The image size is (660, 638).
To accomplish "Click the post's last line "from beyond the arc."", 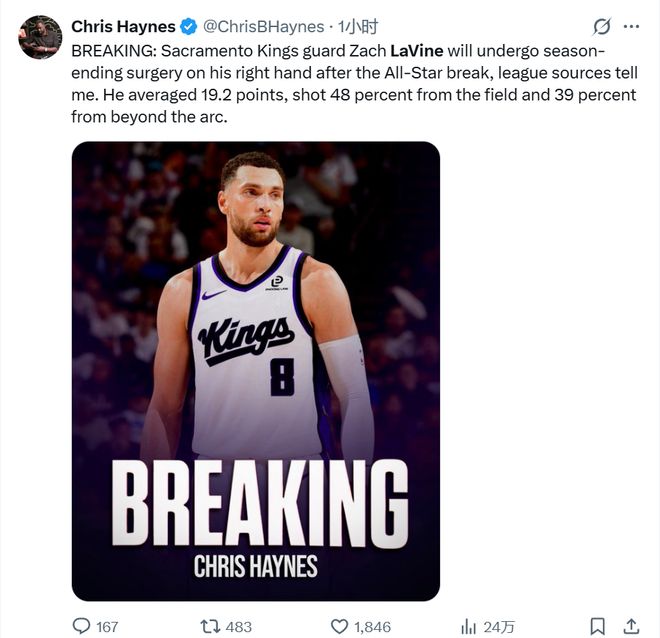I will click(148, 116).
